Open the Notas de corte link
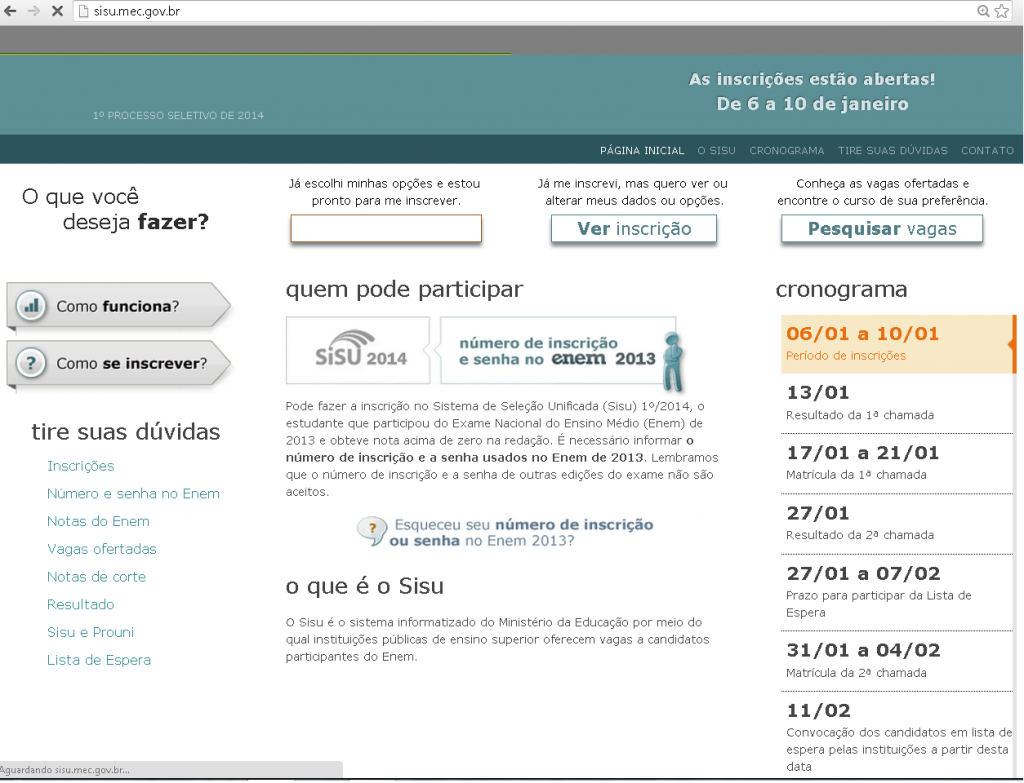Image resolution: width=1024 pixels, height=783 pixels. (96, 577)
